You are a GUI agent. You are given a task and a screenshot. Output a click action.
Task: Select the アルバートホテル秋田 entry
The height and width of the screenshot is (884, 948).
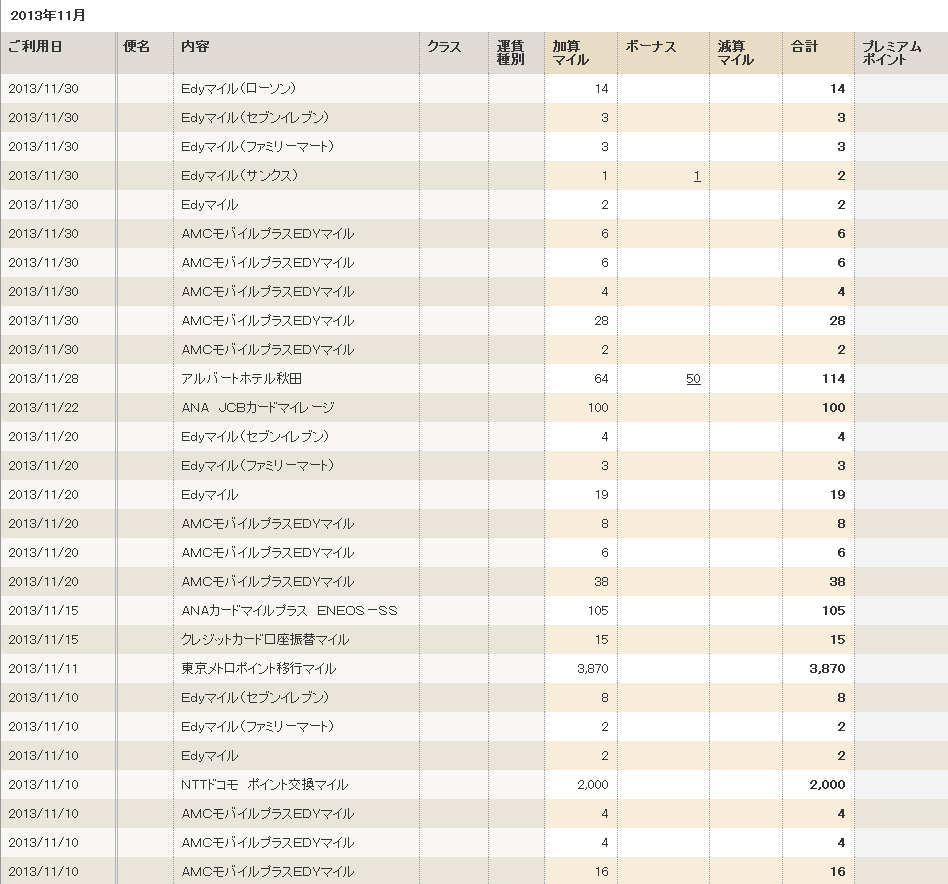[241, 379]
